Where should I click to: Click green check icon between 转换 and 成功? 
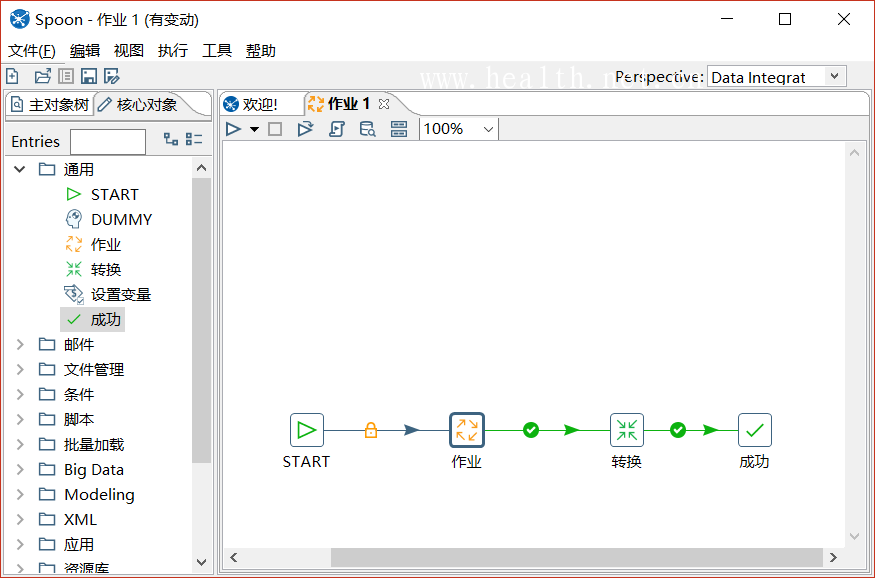pos(678,430)
